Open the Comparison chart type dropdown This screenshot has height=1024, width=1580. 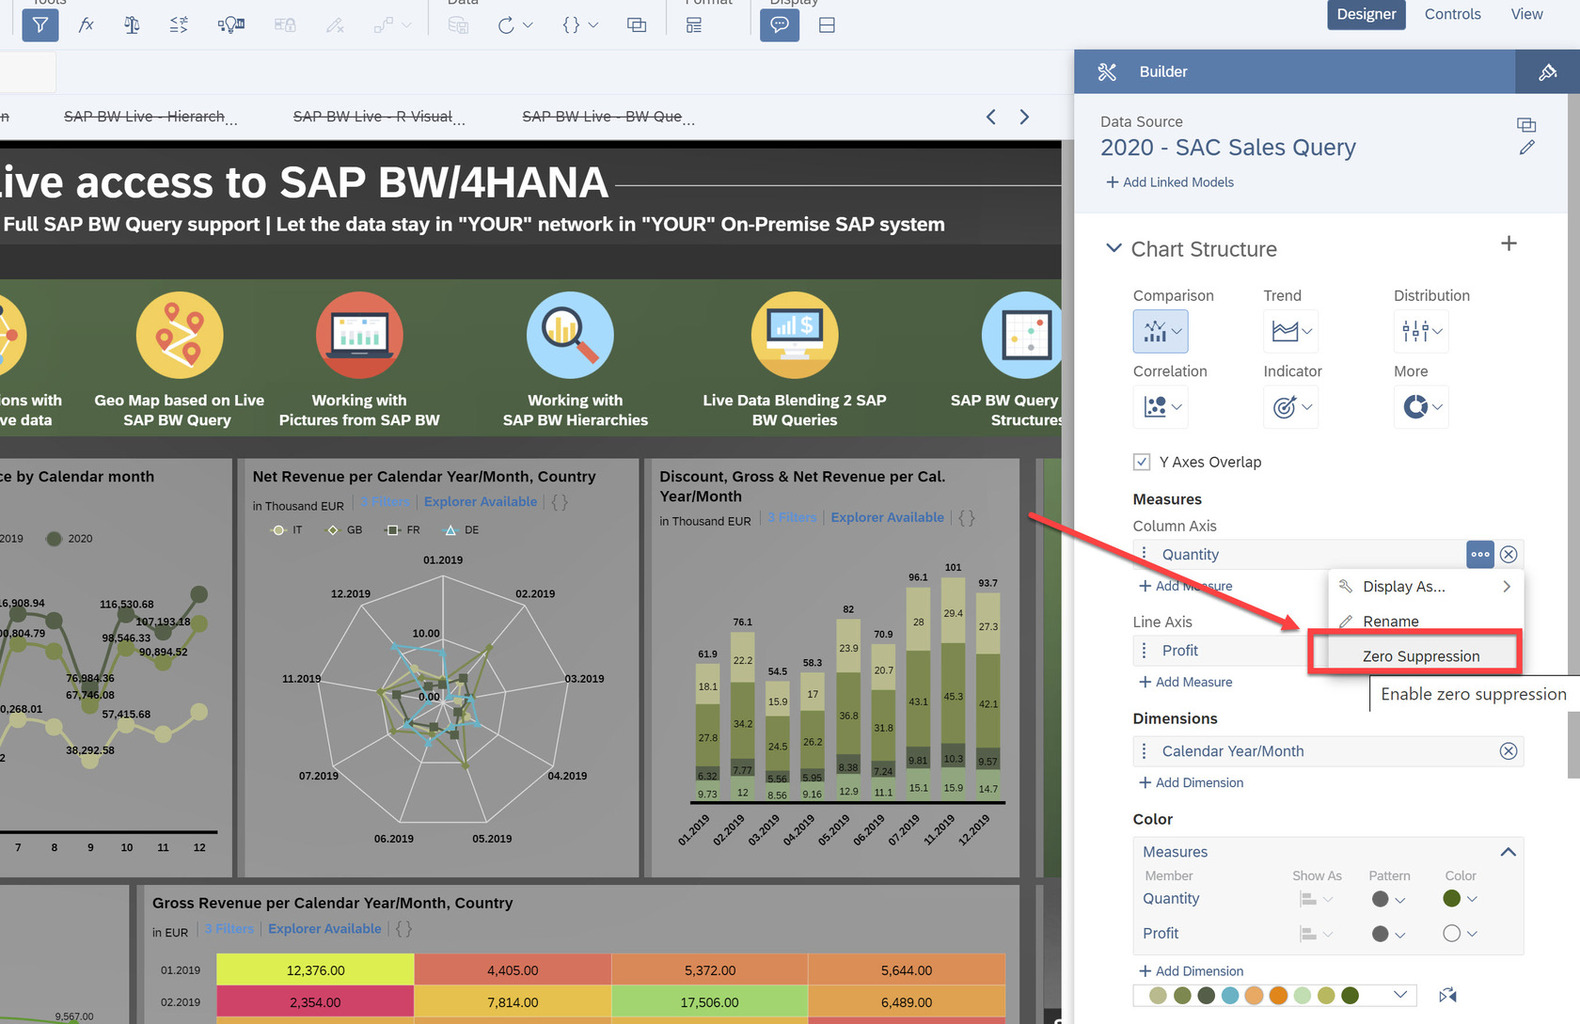pyautogui.click(x=1161, y=331)
